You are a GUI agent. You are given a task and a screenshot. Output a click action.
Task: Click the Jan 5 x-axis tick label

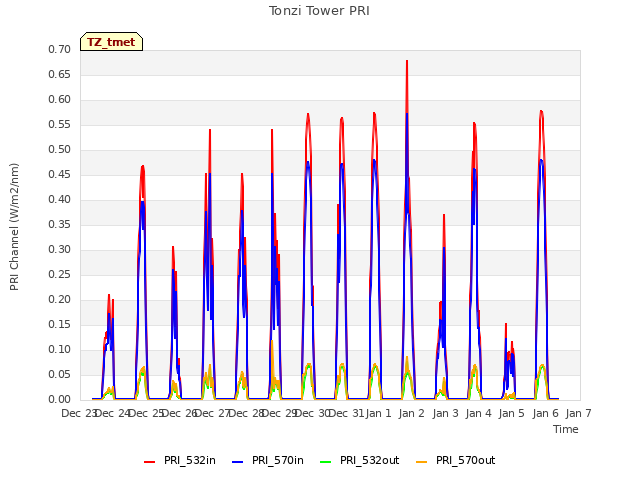(x=512, y=413)
